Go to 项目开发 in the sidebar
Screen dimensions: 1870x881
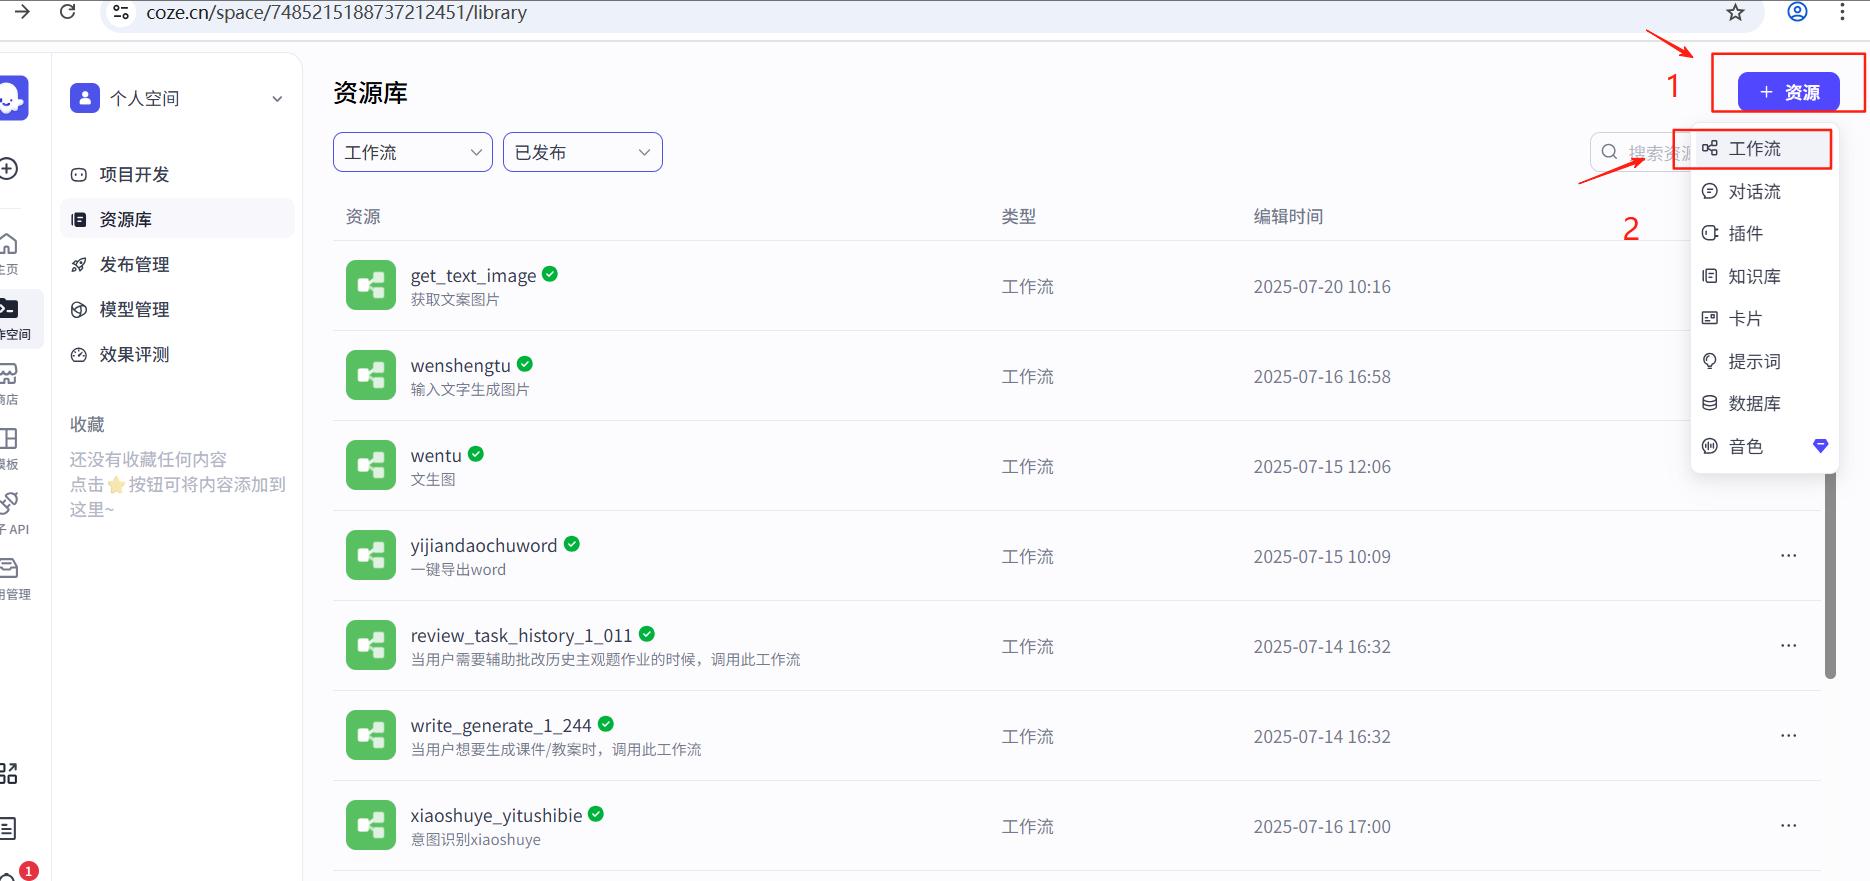click(x=134, y=175)
